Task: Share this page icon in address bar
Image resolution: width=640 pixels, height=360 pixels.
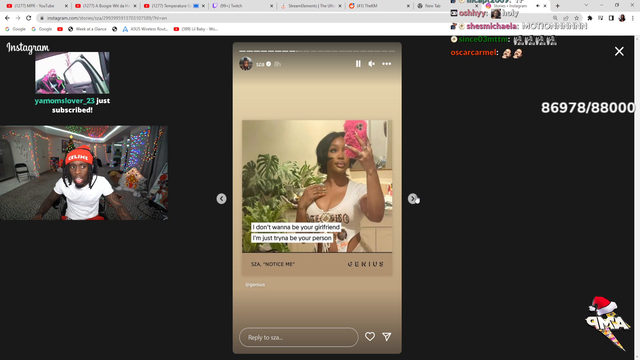Action: tap(566, 18)
